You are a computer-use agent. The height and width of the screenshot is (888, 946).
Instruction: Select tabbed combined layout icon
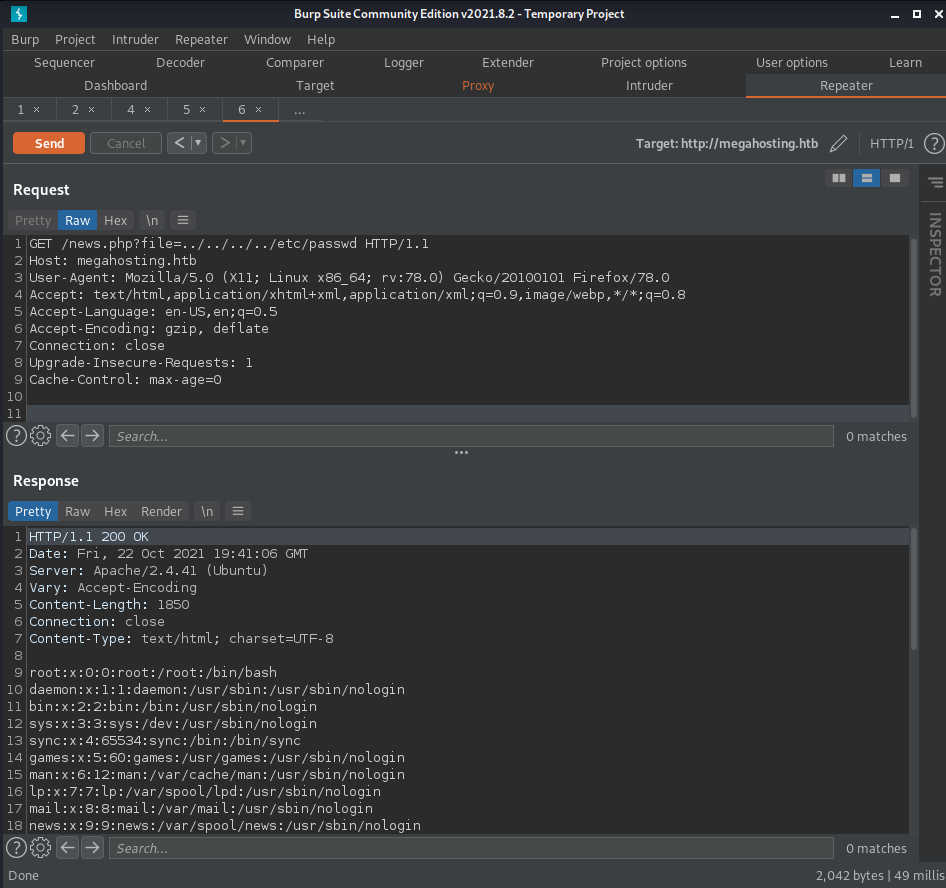[x=895, y=178]
